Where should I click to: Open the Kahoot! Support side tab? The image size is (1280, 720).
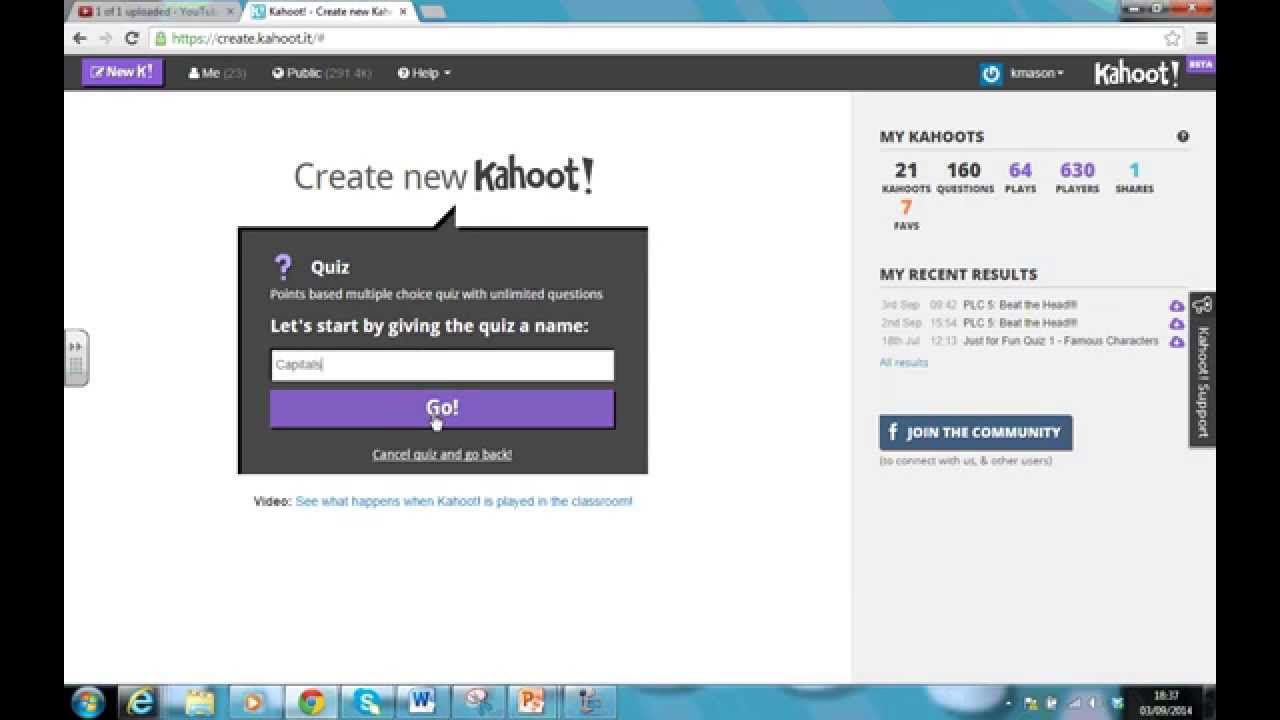click(x=1202, y=370)
